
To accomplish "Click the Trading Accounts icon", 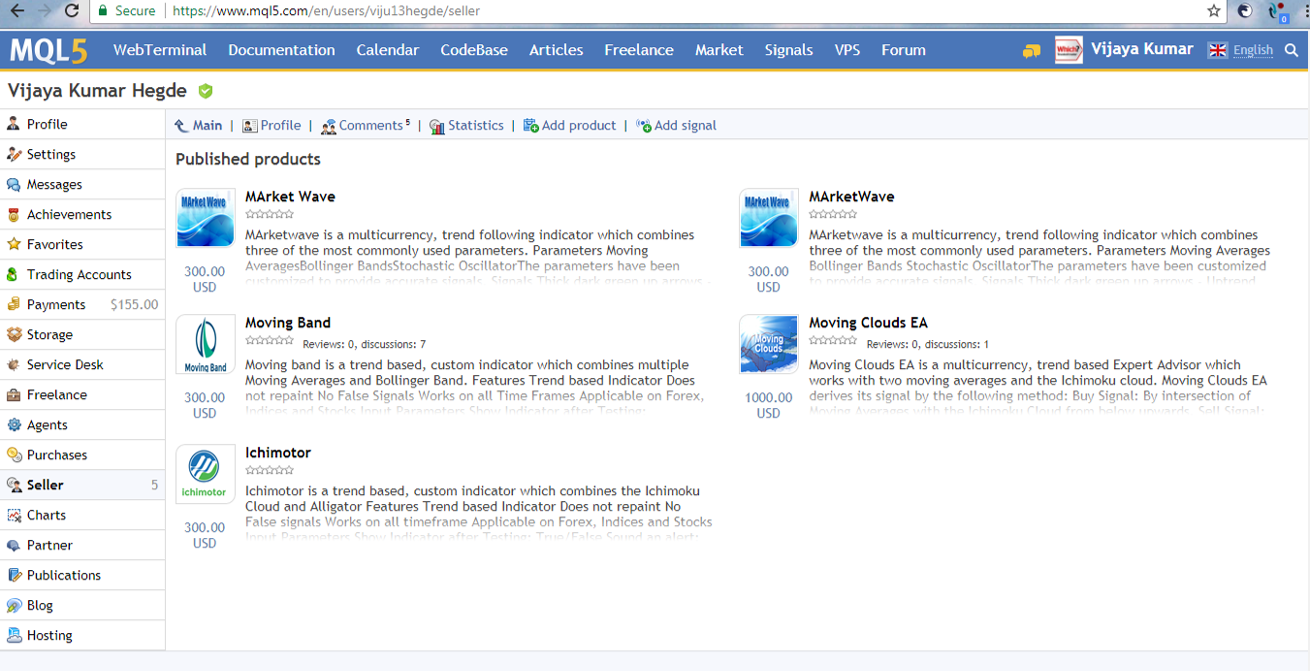I will [13, 274].
